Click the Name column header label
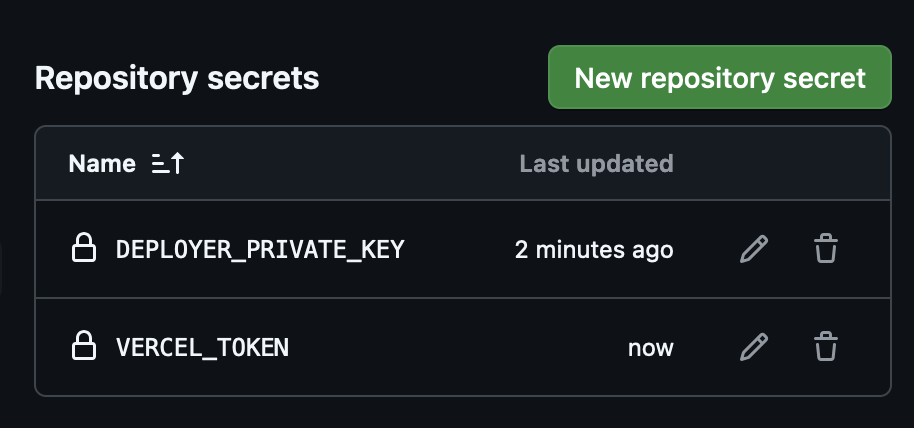914x428 pixels. tap(102, 164)
